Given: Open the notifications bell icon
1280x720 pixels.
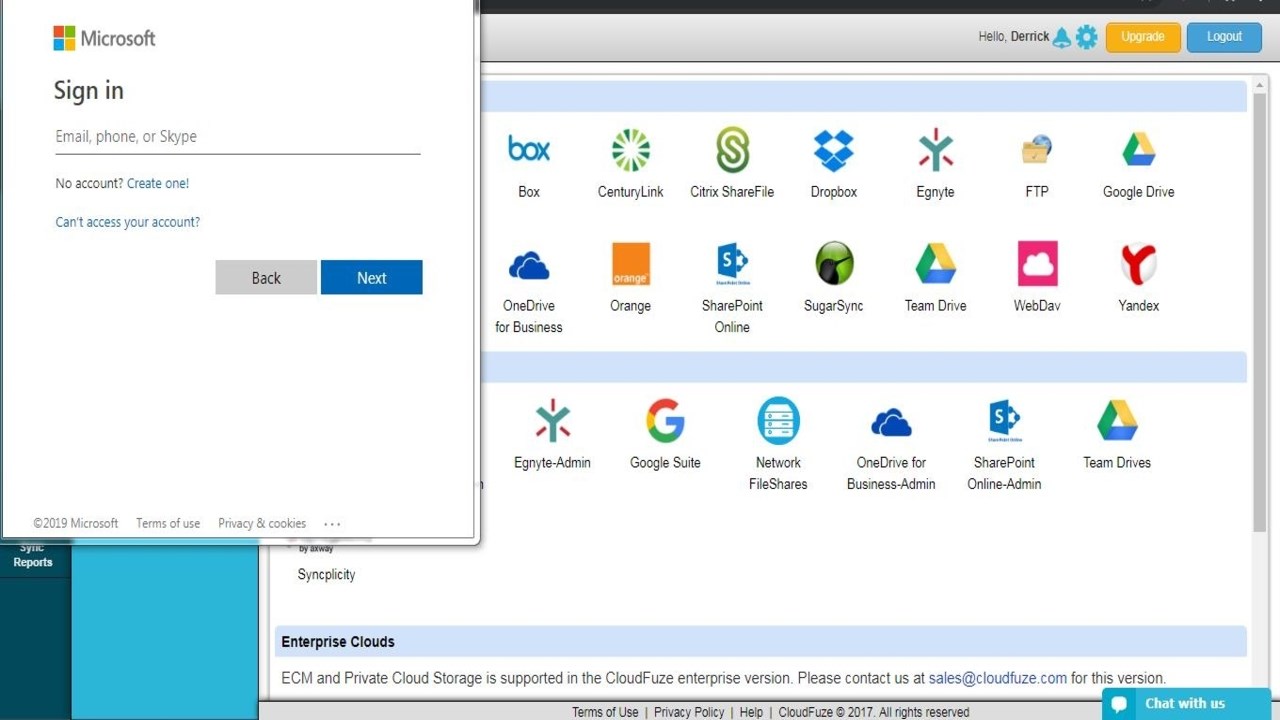Looking at the screenshot, I should pyautogui.click(x=1062, y=38).
